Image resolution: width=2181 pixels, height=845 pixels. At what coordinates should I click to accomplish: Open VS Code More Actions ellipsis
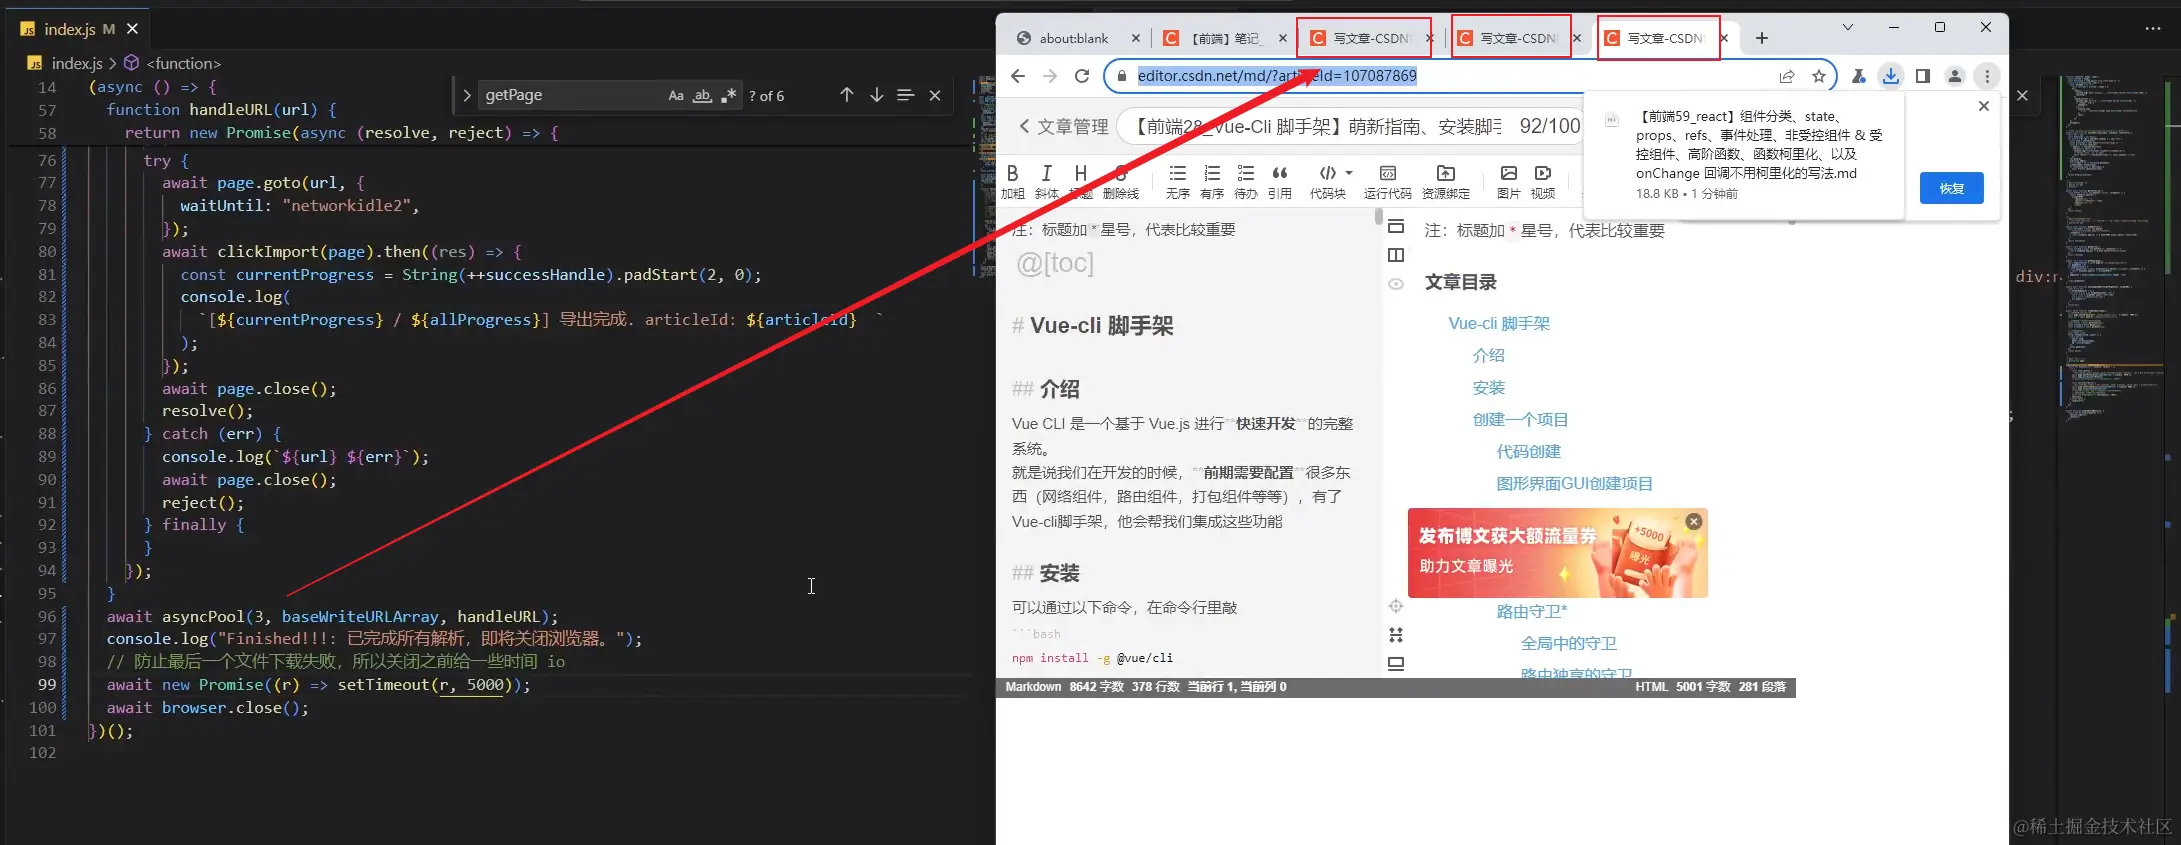point(2153,28)
